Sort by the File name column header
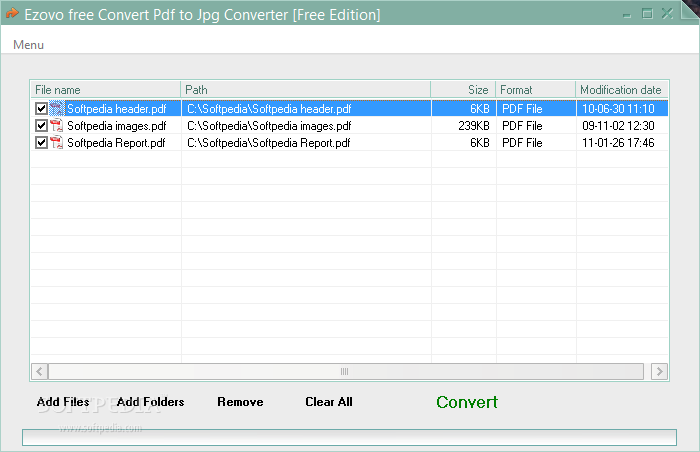The width and height of the screenshot is (700, 452). point(105,90)
